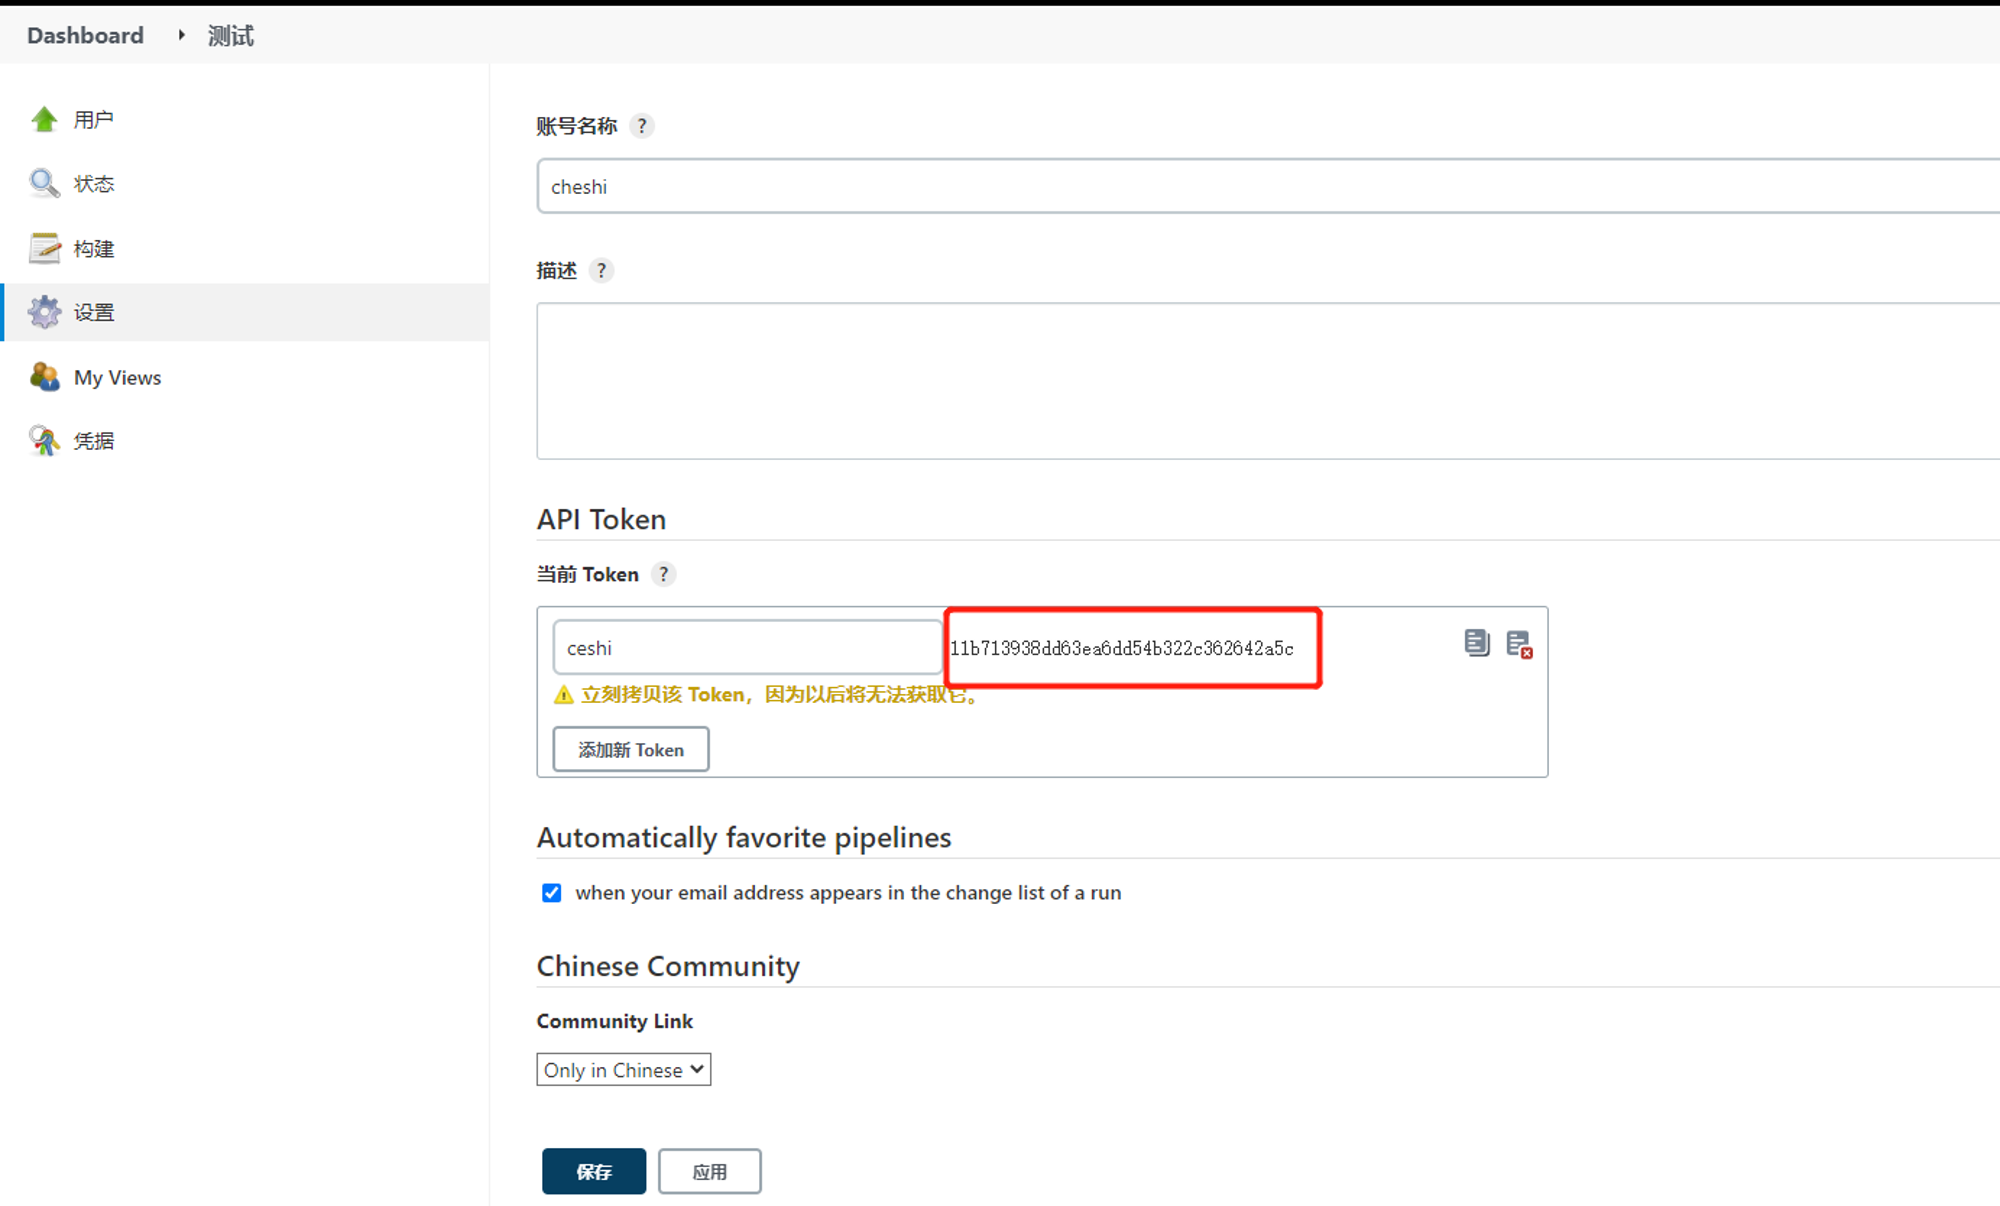
Task: Click the gear 设置 icon
Action: (x=44, y=312)
